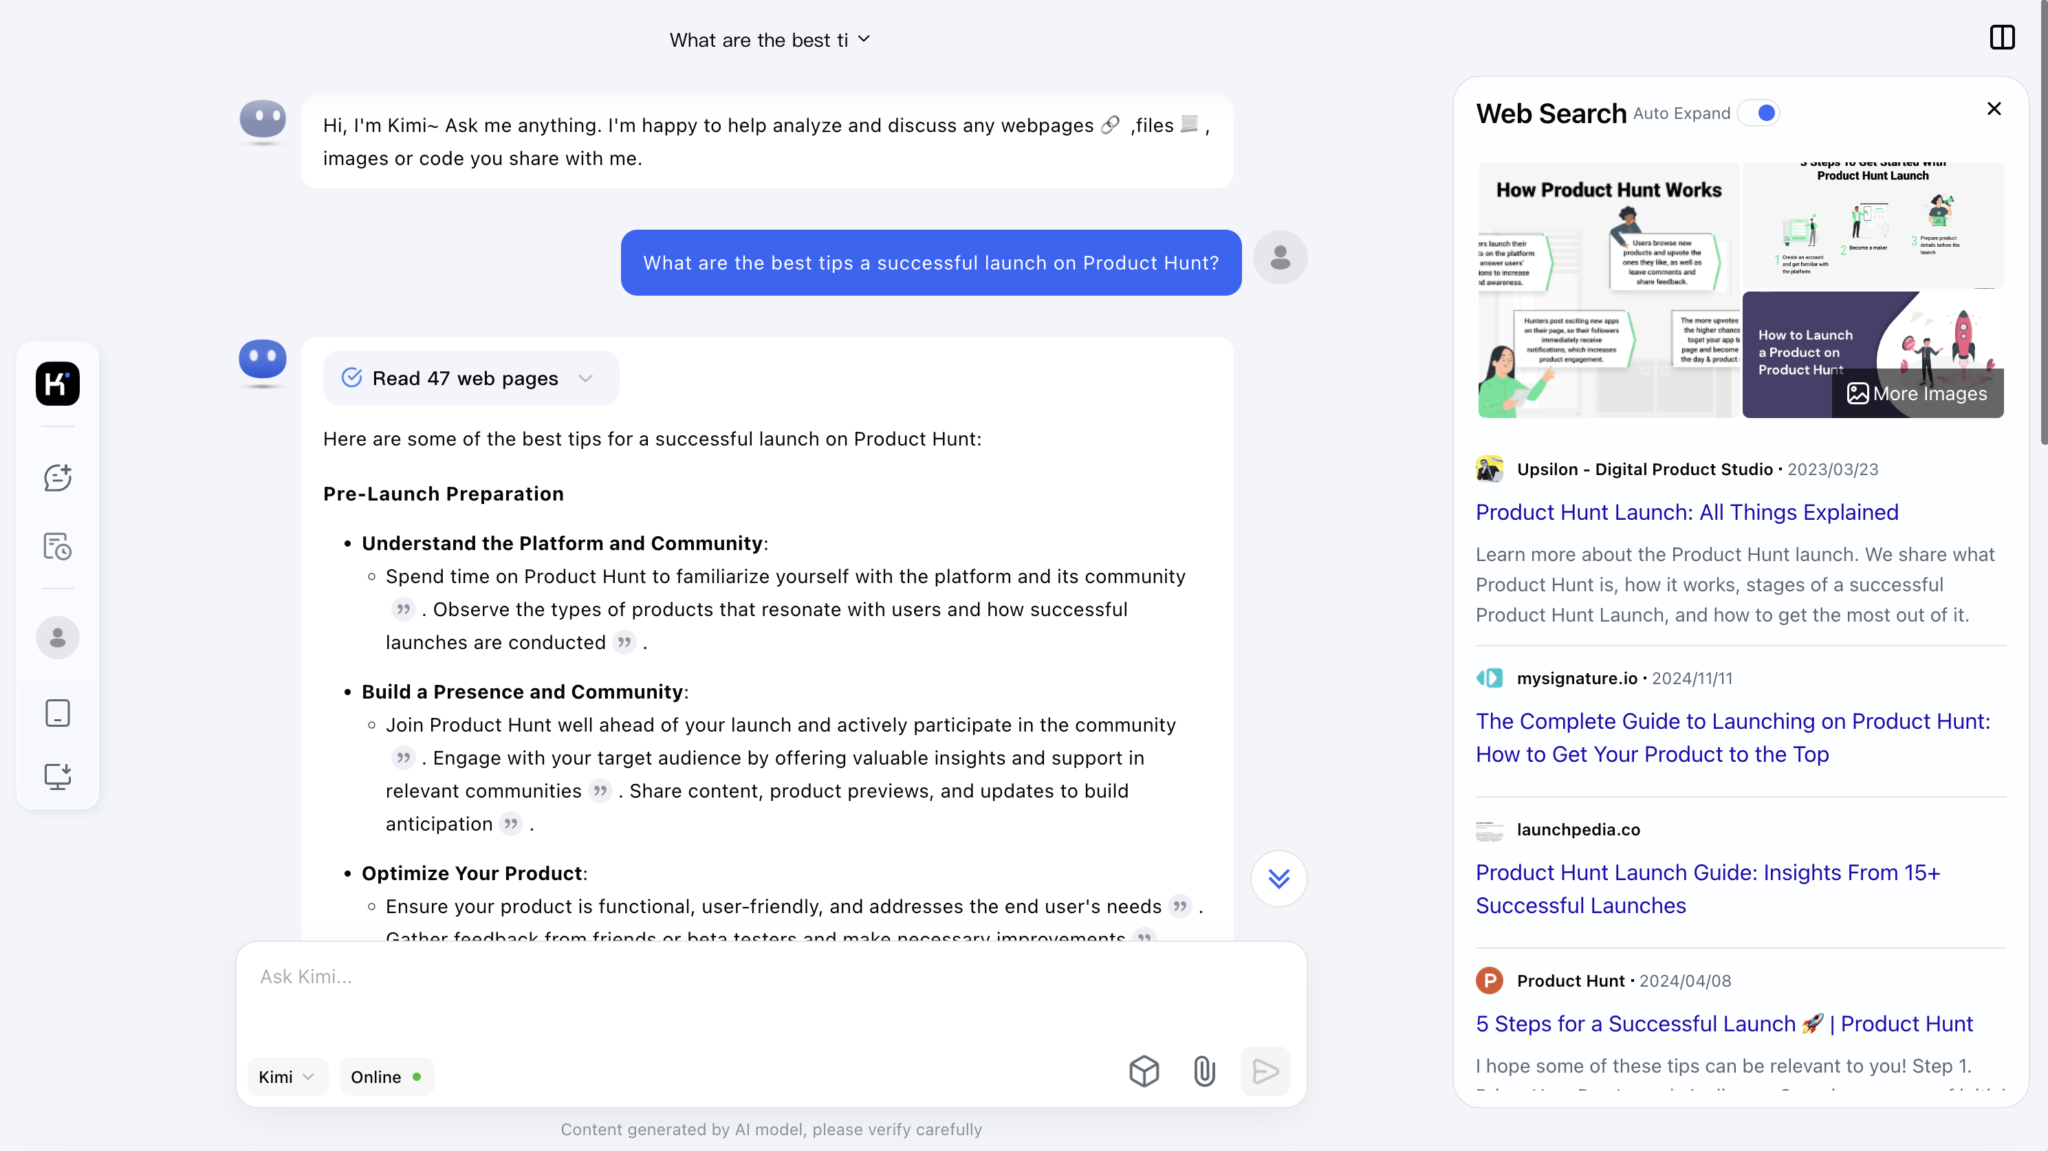2048x1151 pixels.
Task: Click the attach file paperclip icon
Action: (1204, 1072)
